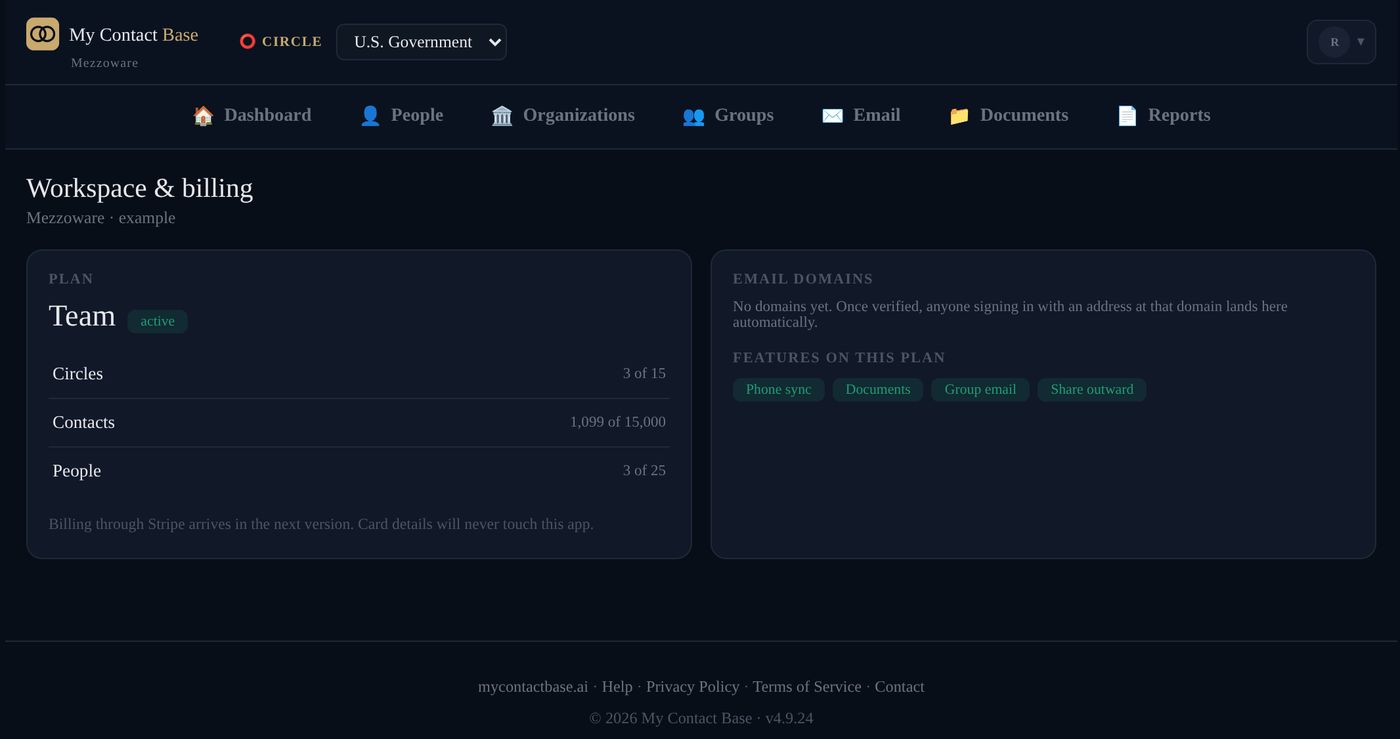The height and width of the screenshot is (739, 1400).
Task: Click the Reports page icon
Action: coord(1127,116)
